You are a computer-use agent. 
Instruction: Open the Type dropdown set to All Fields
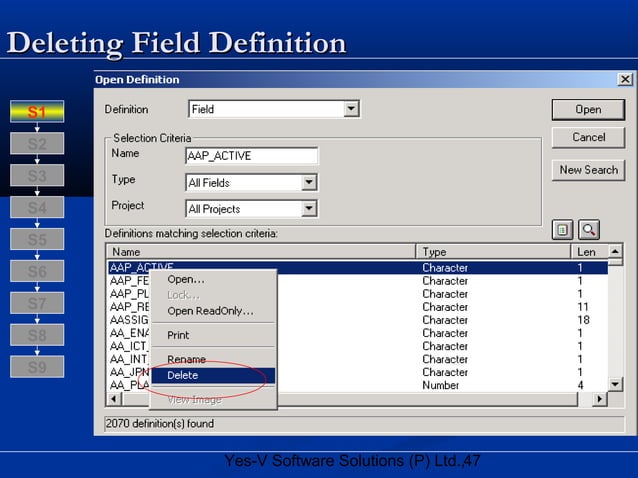(x=309, y=183)
